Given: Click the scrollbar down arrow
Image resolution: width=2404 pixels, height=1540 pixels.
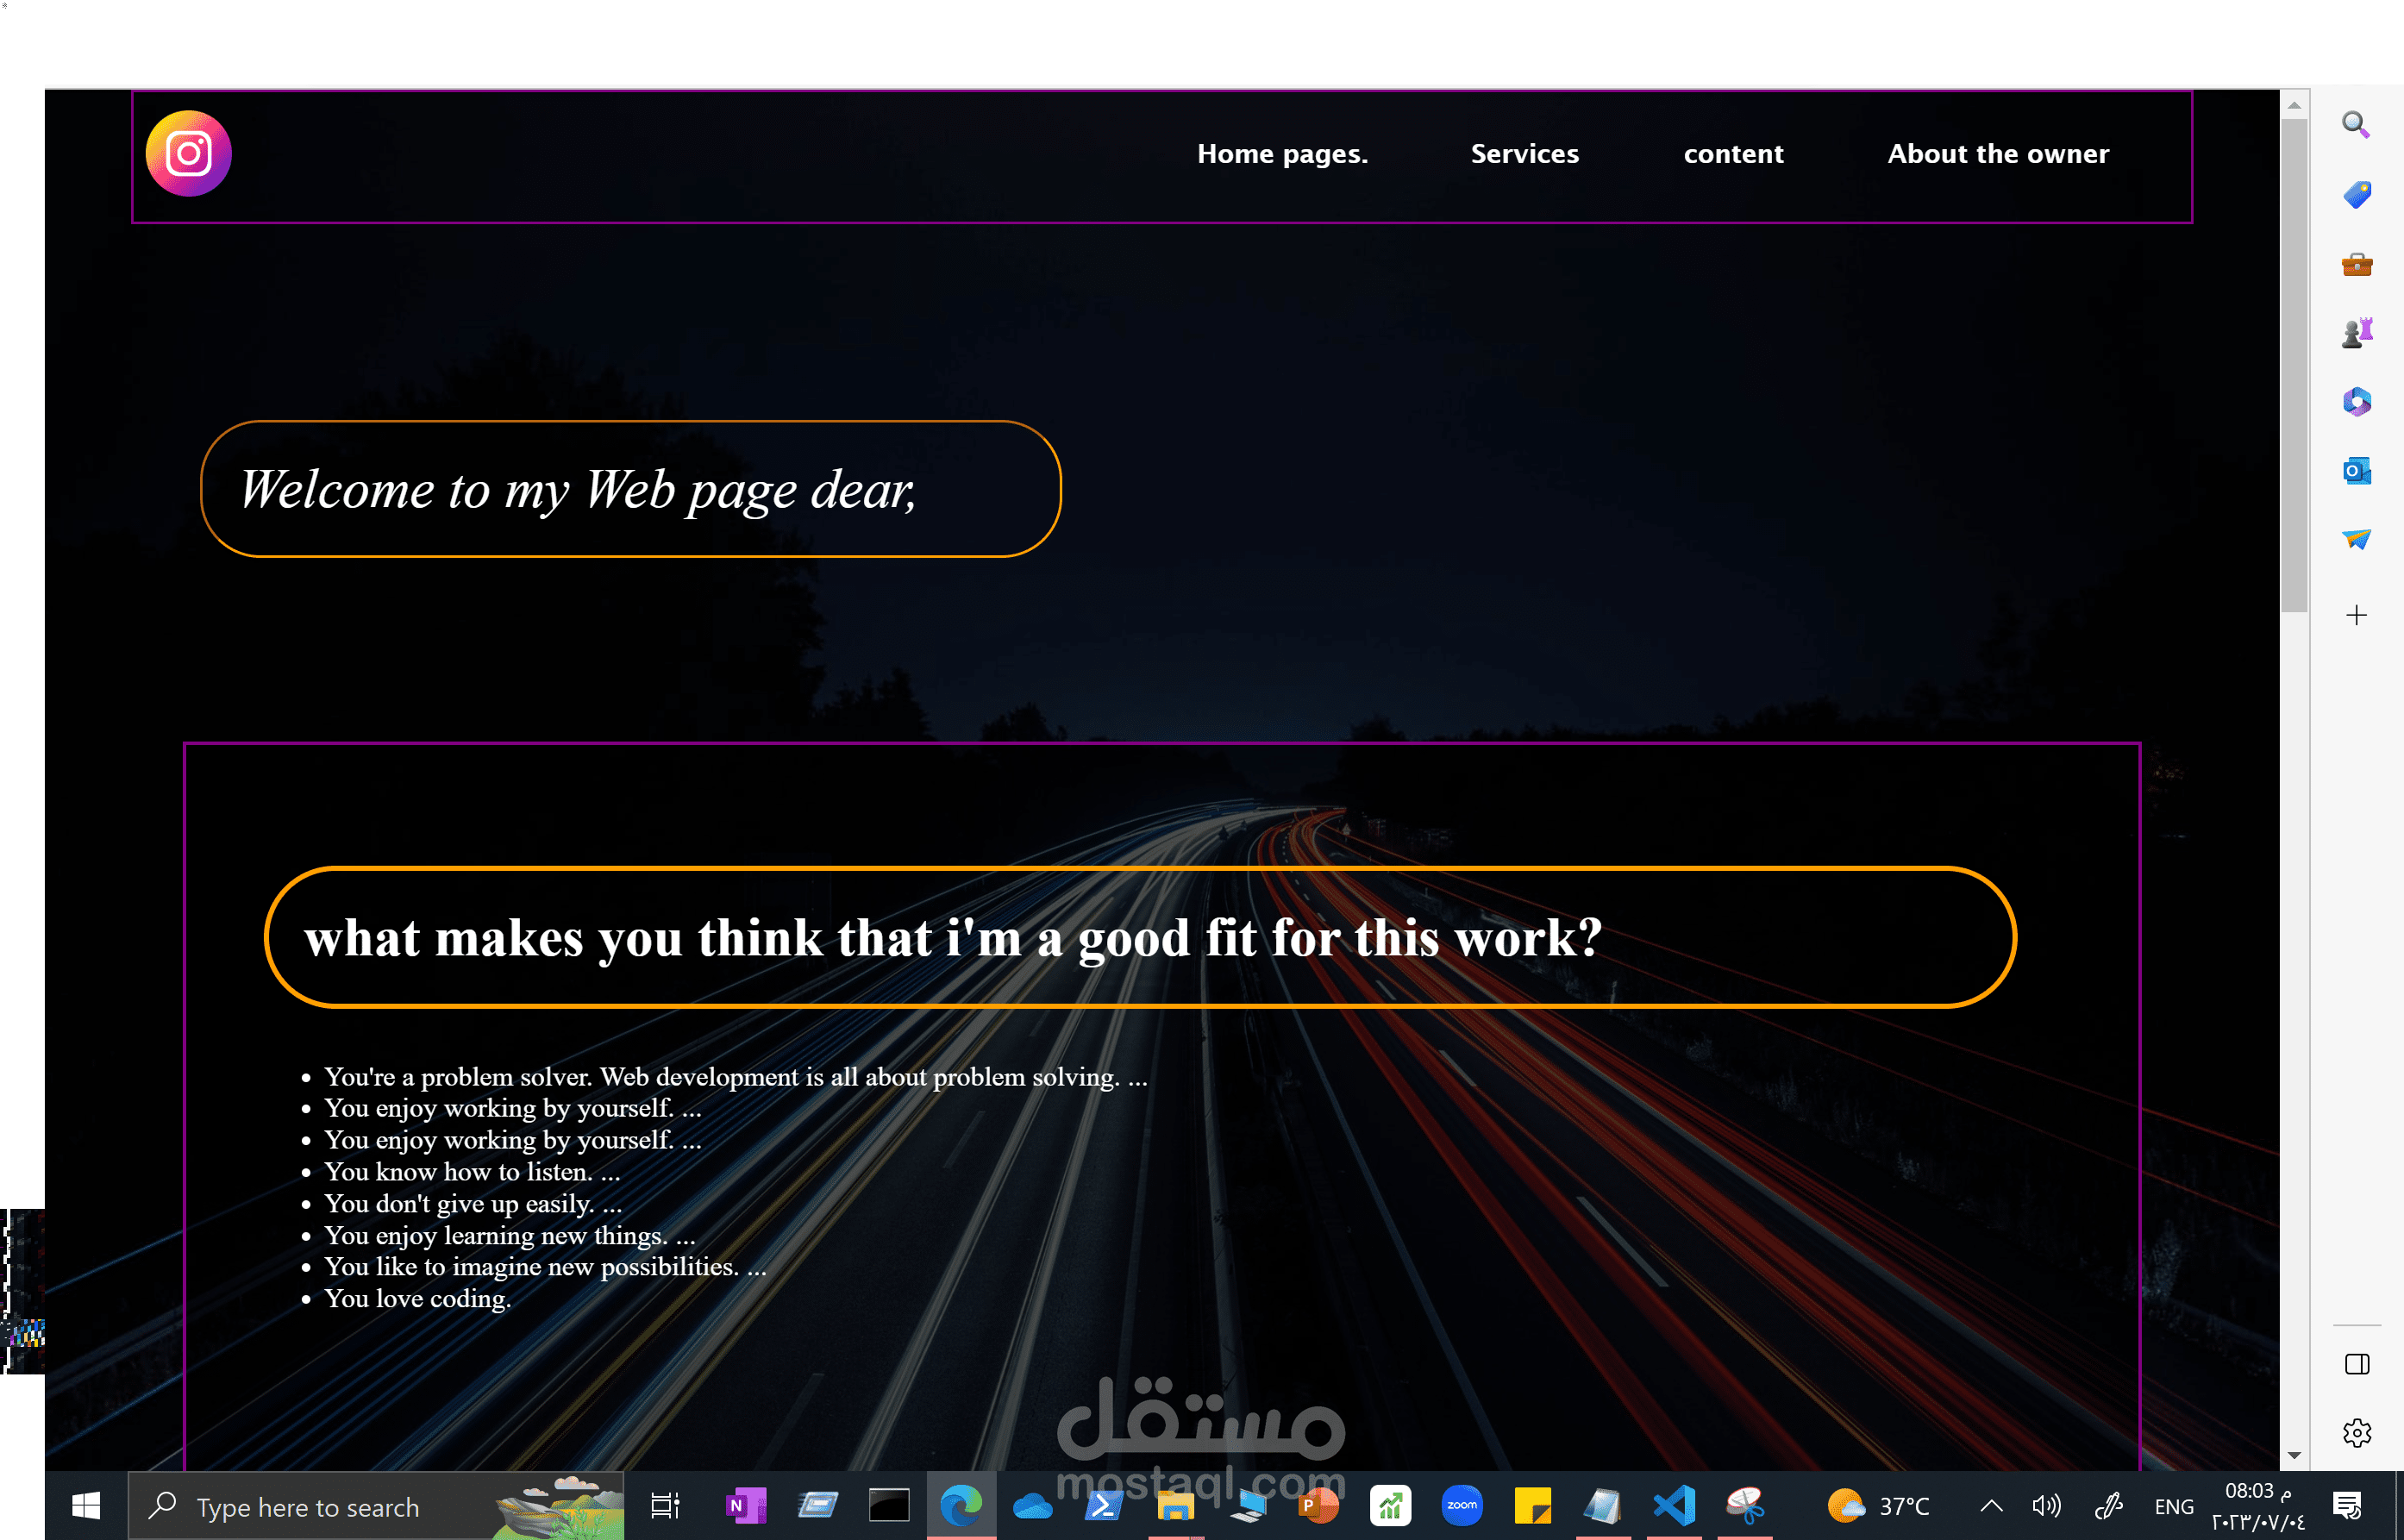Looking at the screenshot, I should (x=2294, y=1455).
